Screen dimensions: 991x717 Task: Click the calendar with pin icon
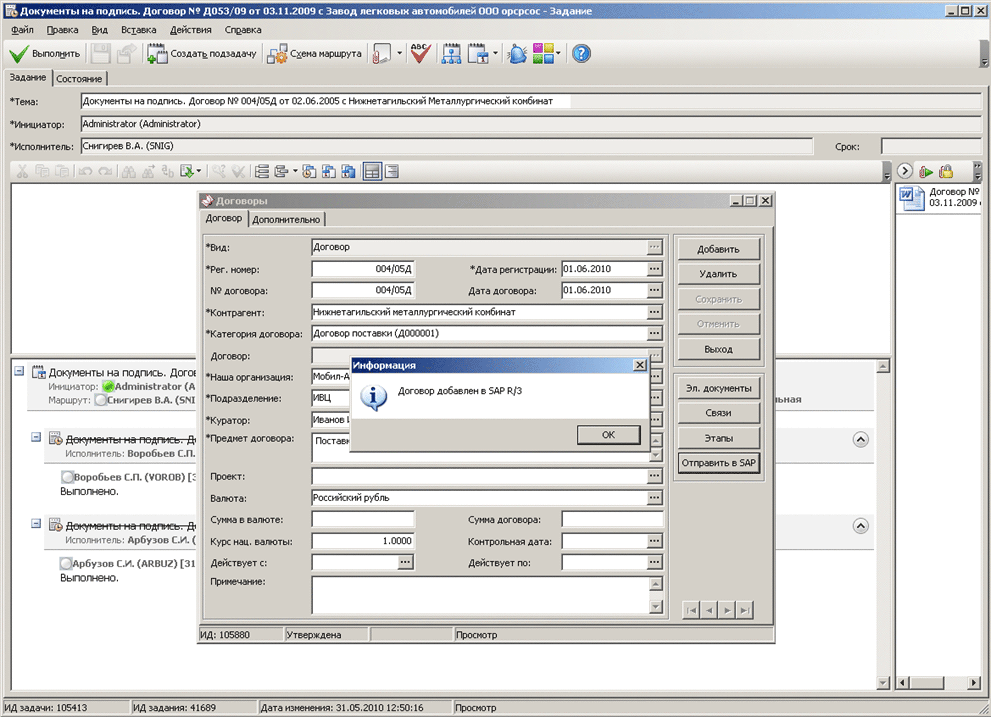point(478,54)
